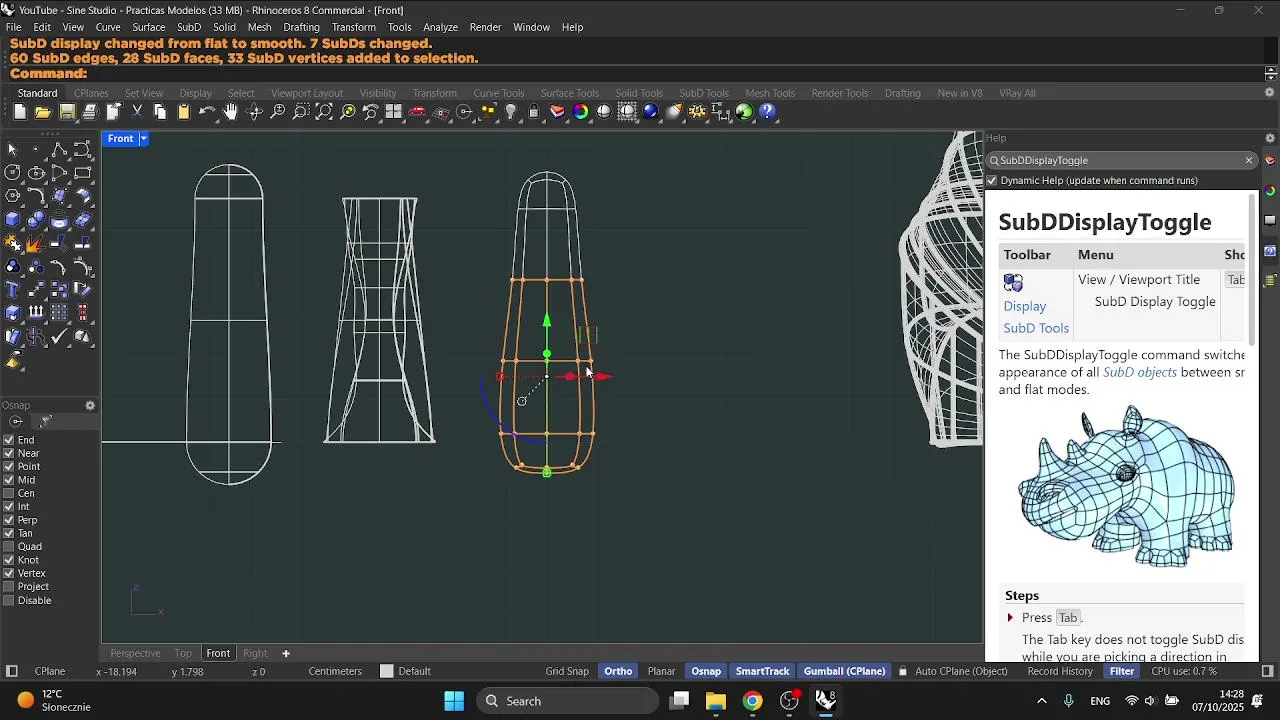The image size is (1280, 720).
Task: Open the Front viewport title dropdown arrow
Action: pyautogui.click(x=143, y=139)
